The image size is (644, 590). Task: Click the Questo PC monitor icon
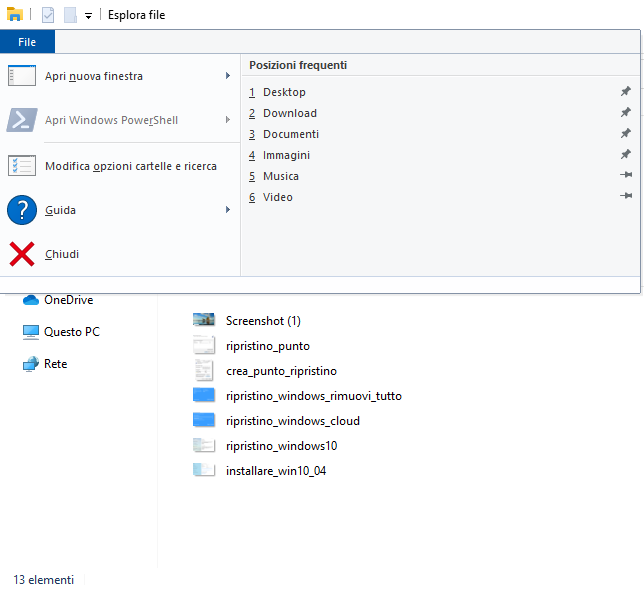tap(30, 332)
